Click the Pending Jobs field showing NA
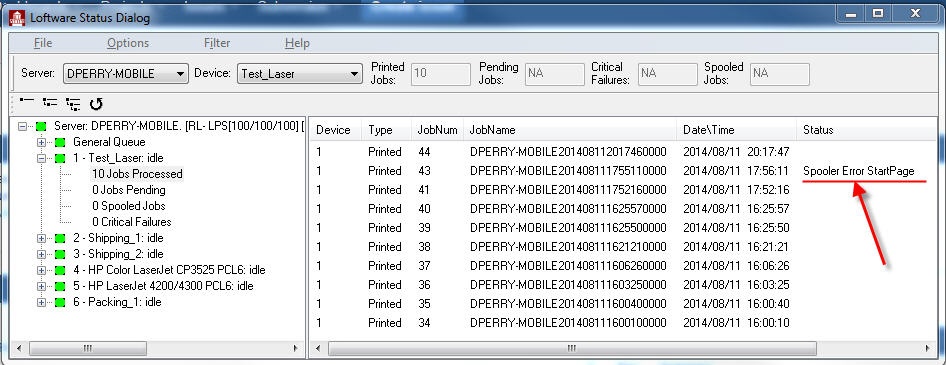Viewport: 946px width, 365px height. tap(554, 74)
